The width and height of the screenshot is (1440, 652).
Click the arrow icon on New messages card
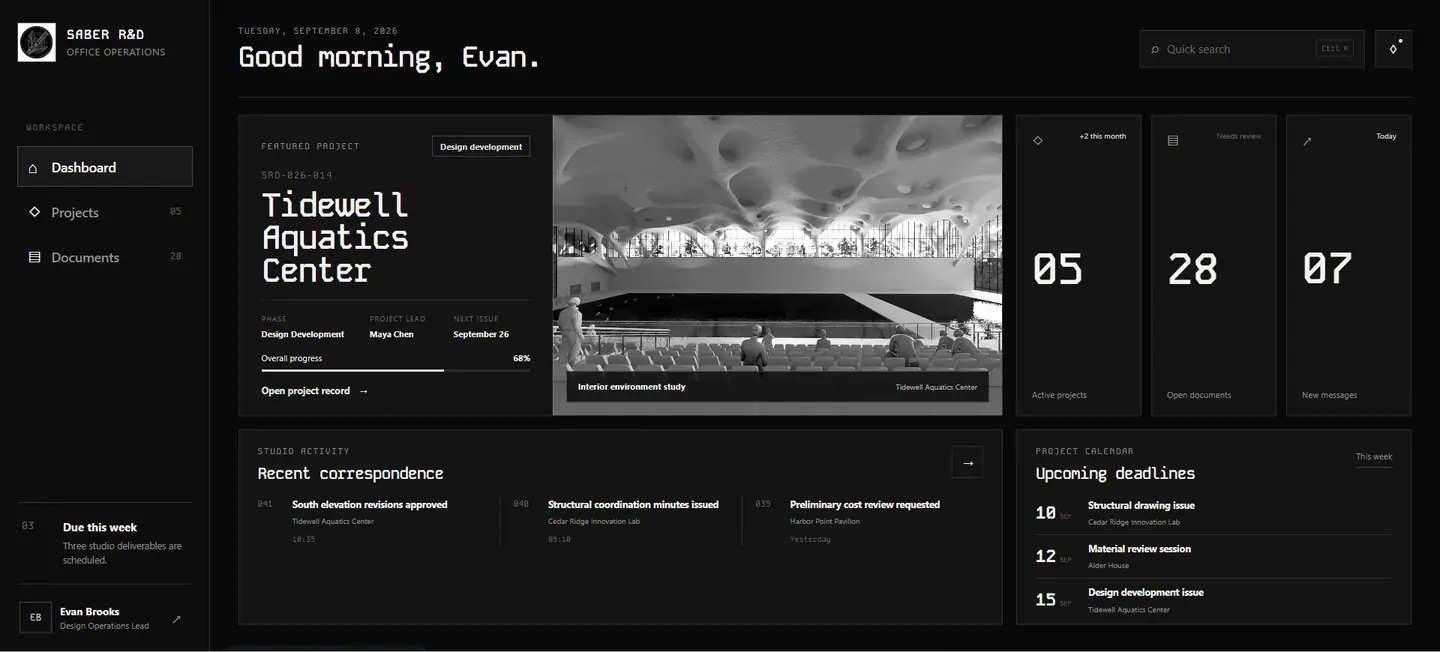click(x=1307, y=141)
